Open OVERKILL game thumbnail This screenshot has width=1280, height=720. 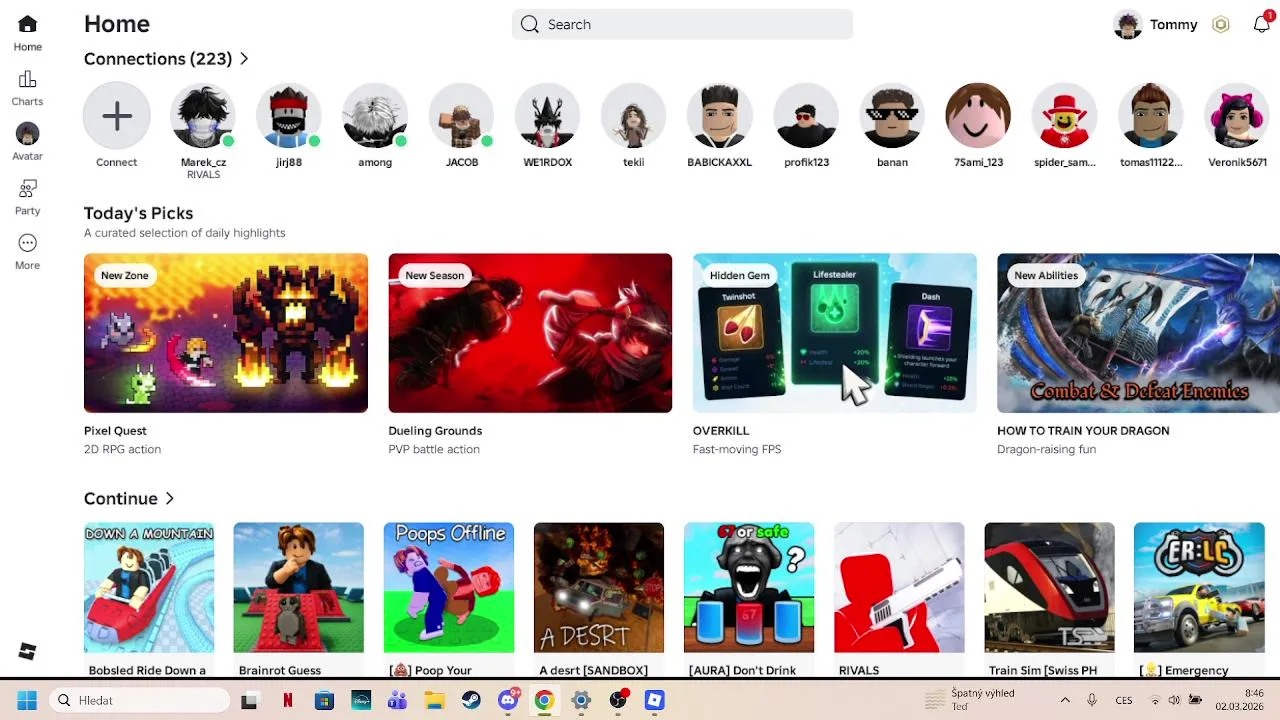(835, 333)
